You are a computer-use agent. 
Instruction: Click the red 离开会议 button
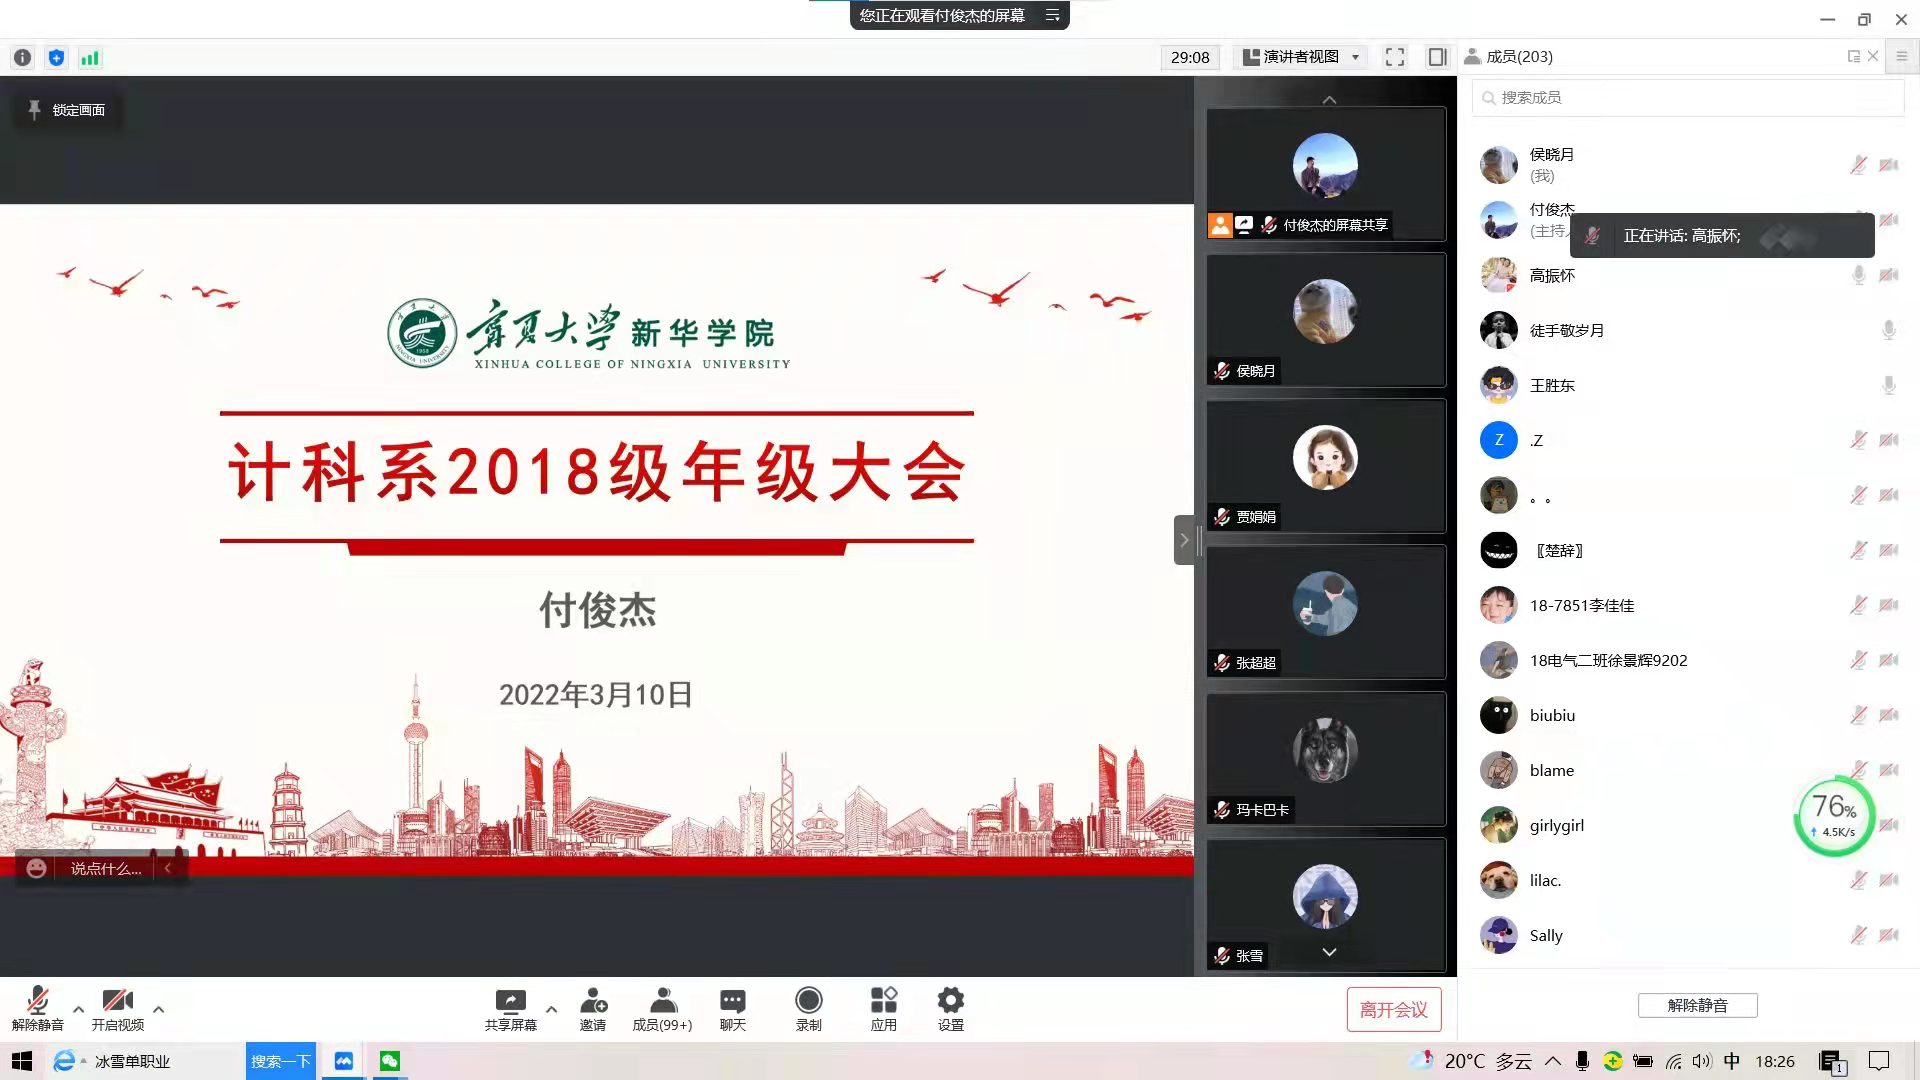pos(1394,1010)
